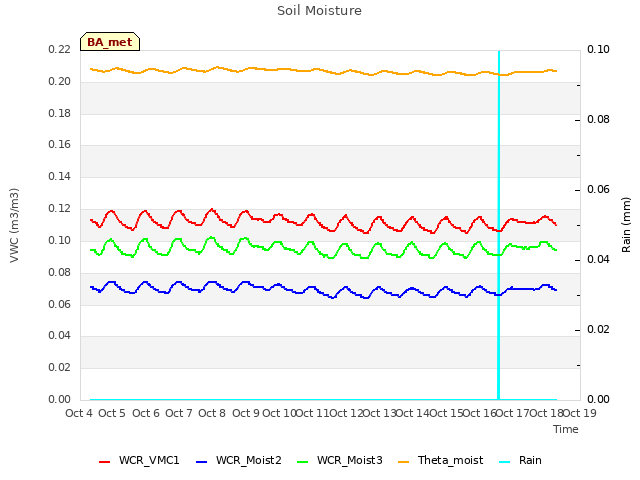Click the 0.14 left VWC tick label
The width and height of the screenshot is (640, 480).
(x=60, y=176)
